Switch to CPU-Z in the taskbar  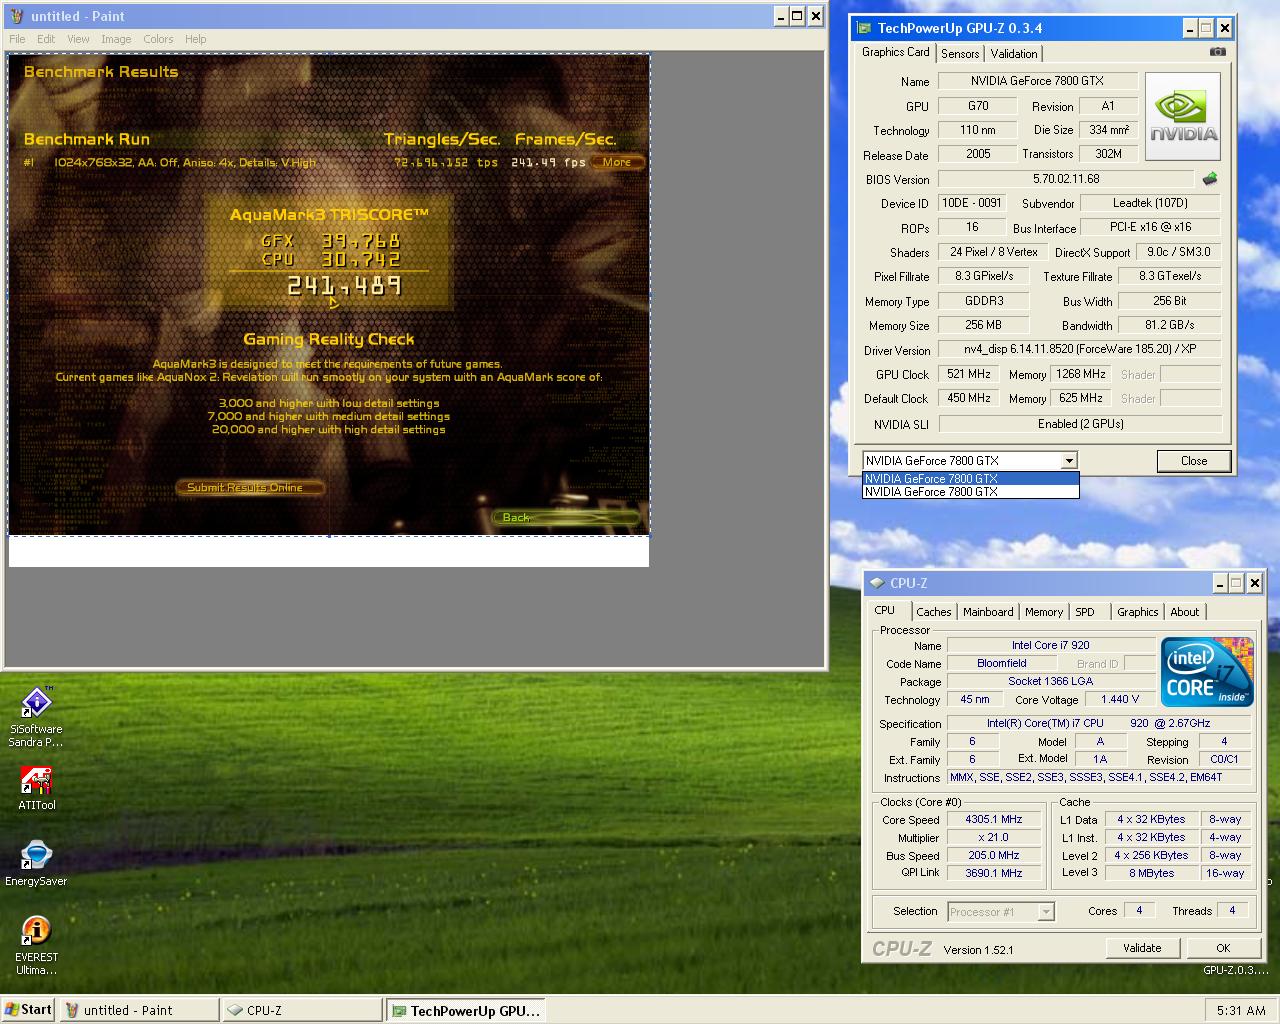(301, 1010)
